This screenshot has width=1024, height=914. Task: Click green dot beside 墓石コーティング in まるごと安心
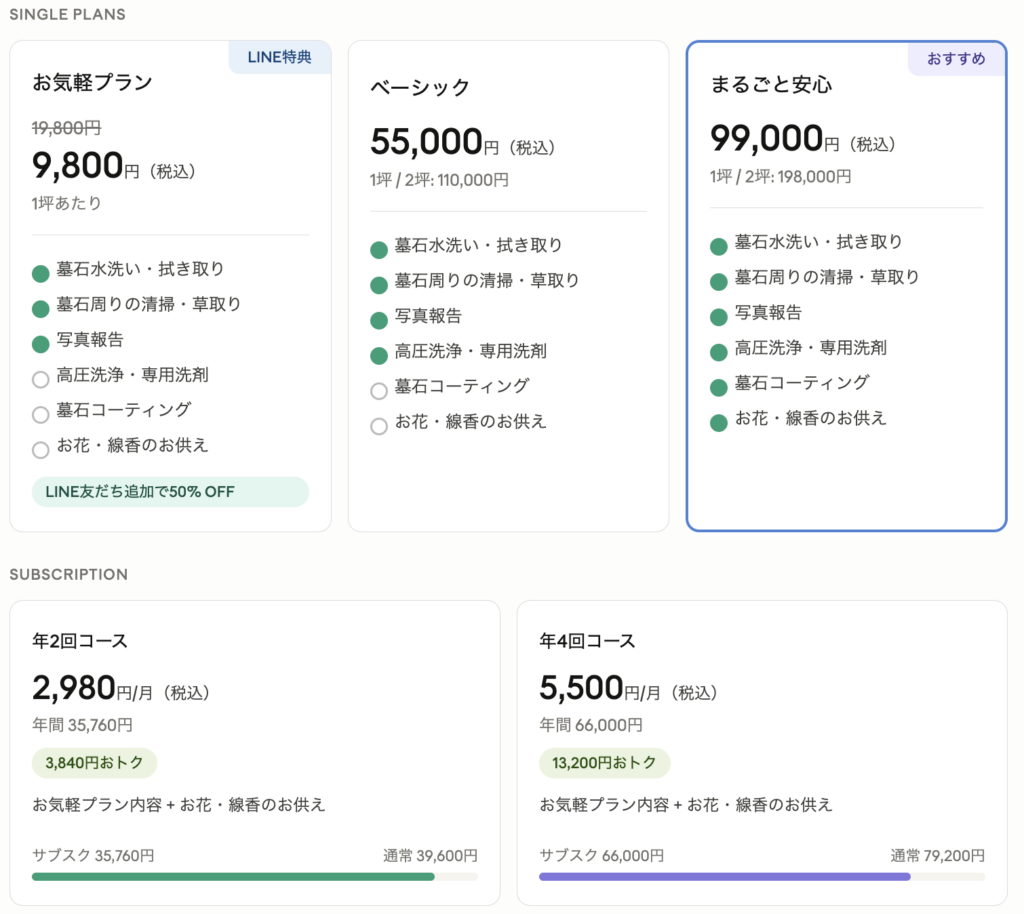coord(718,387)
